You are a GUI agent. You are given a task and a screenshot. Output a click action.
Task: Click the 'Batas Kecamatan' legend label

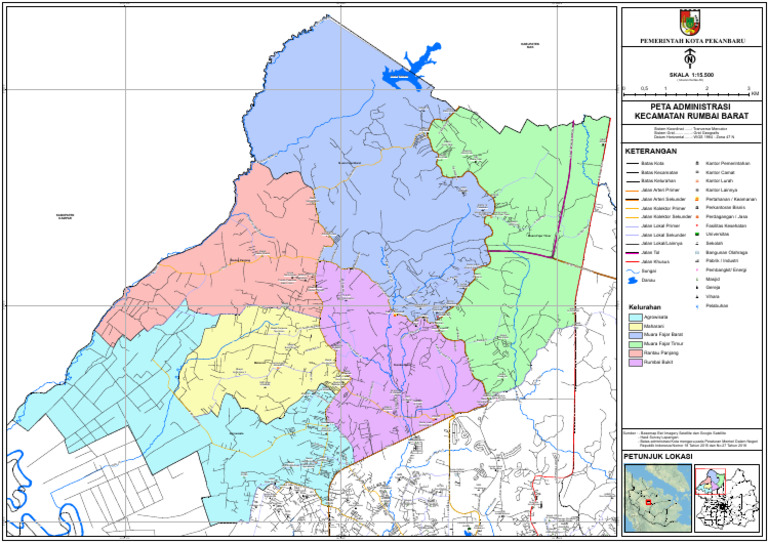pos(659,172)
